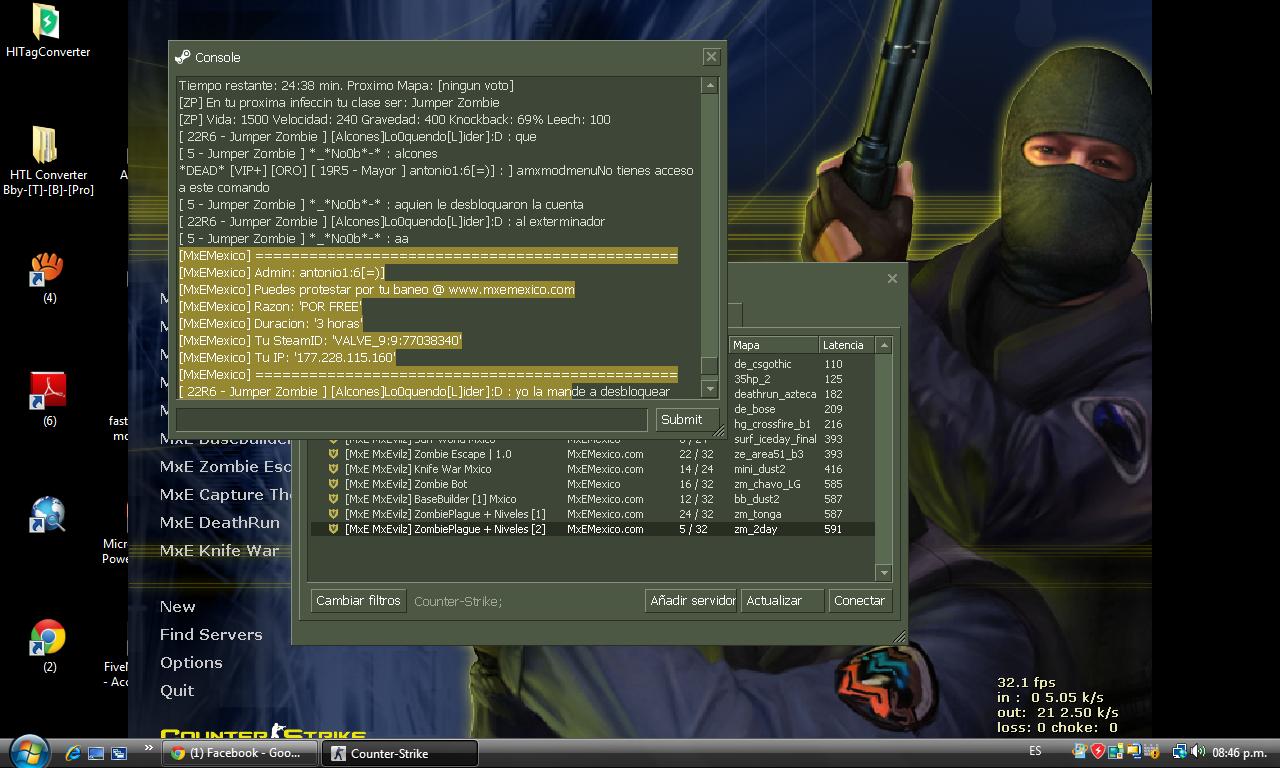1280x768 pixels.
Task: Open the network connection tray icon
Action: (x=1180, y=752)
